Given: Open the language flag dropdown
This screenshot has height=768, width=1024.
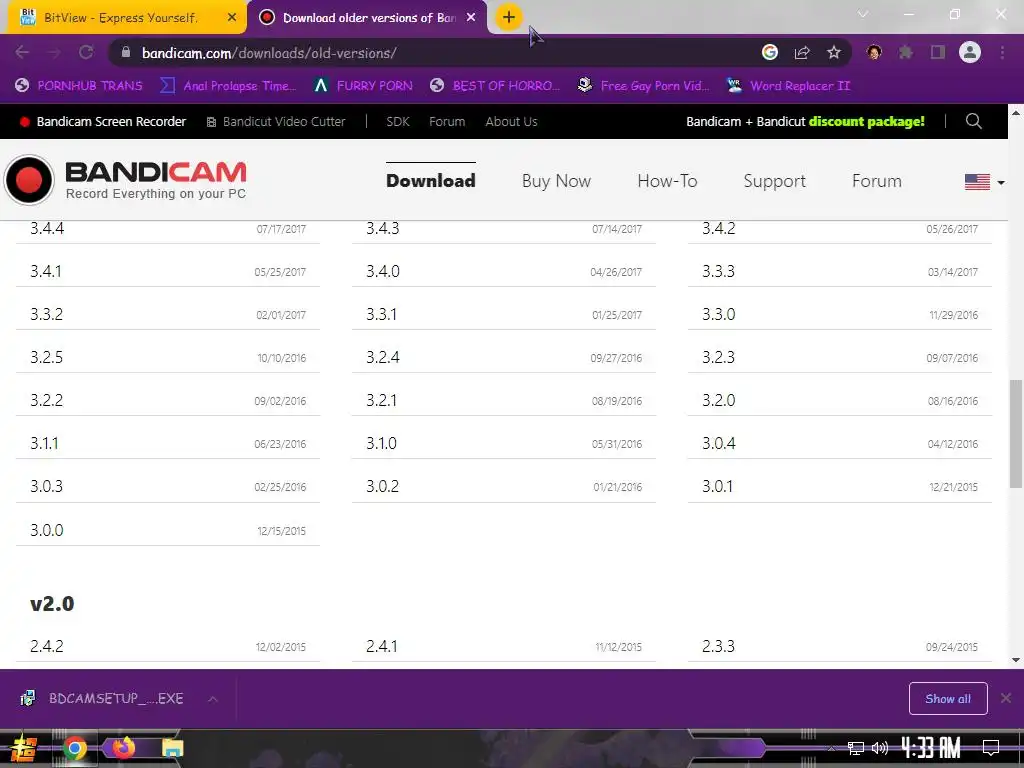Looking at the screenshot, I should (x=984, y=182).
